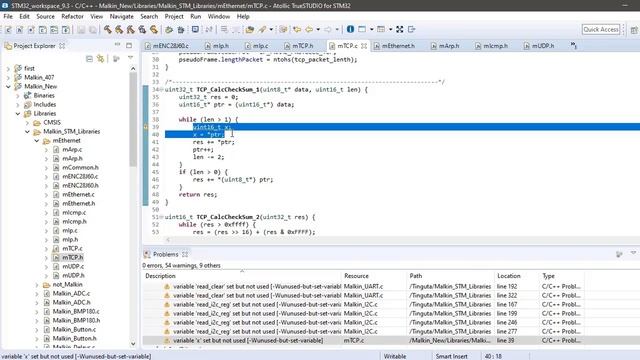Viewport: 640px width, 360px height.
Task: Expand the not_Malkin folder
Action: point(37,284)
